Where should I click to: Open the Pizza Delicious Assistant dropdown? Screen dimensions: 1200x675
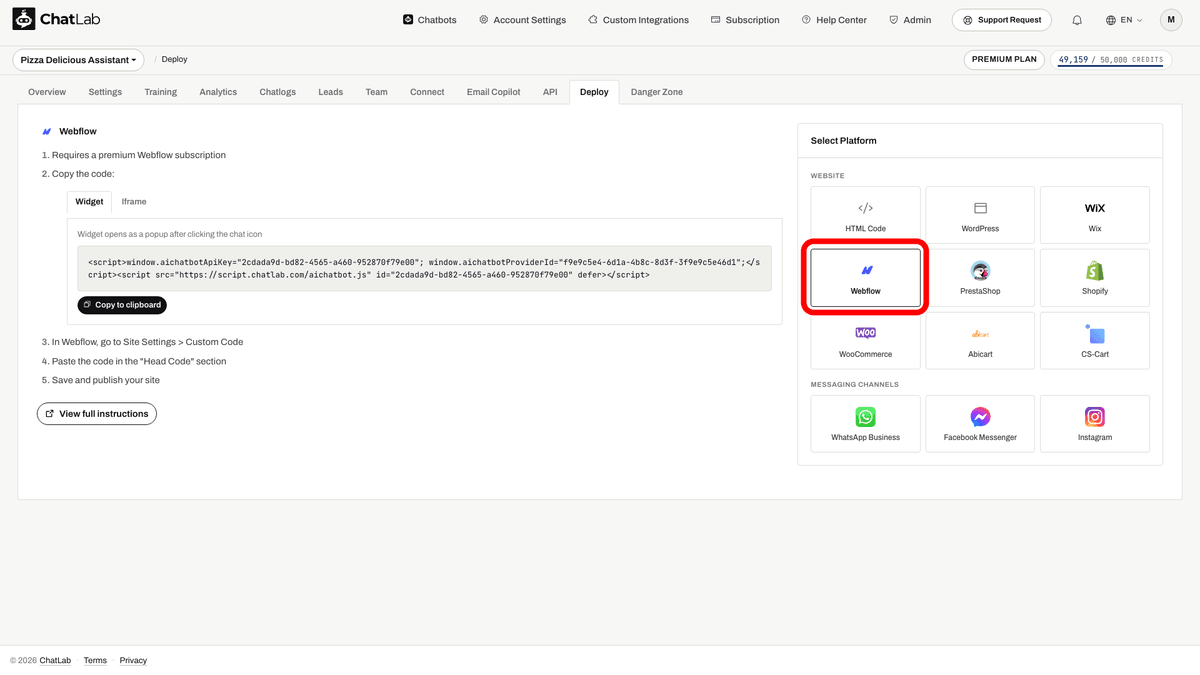79,60
